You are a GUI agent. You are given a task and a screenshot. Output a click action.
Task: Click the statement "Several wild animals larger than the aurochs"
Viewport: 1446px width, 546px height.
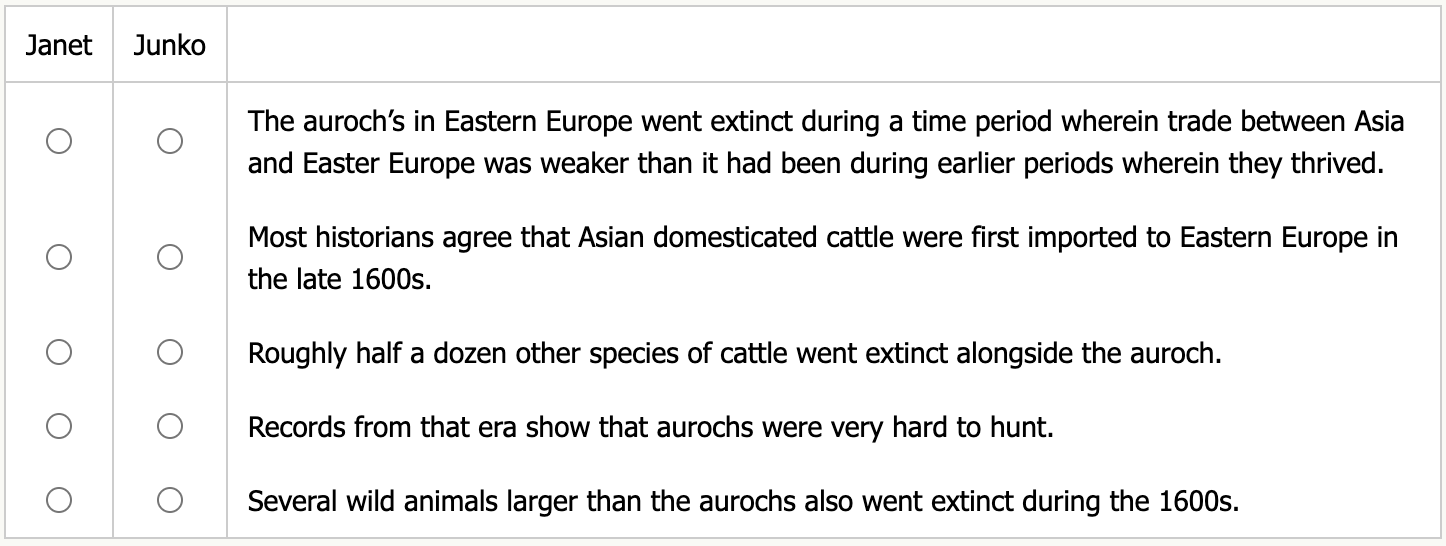coord(743,500)
